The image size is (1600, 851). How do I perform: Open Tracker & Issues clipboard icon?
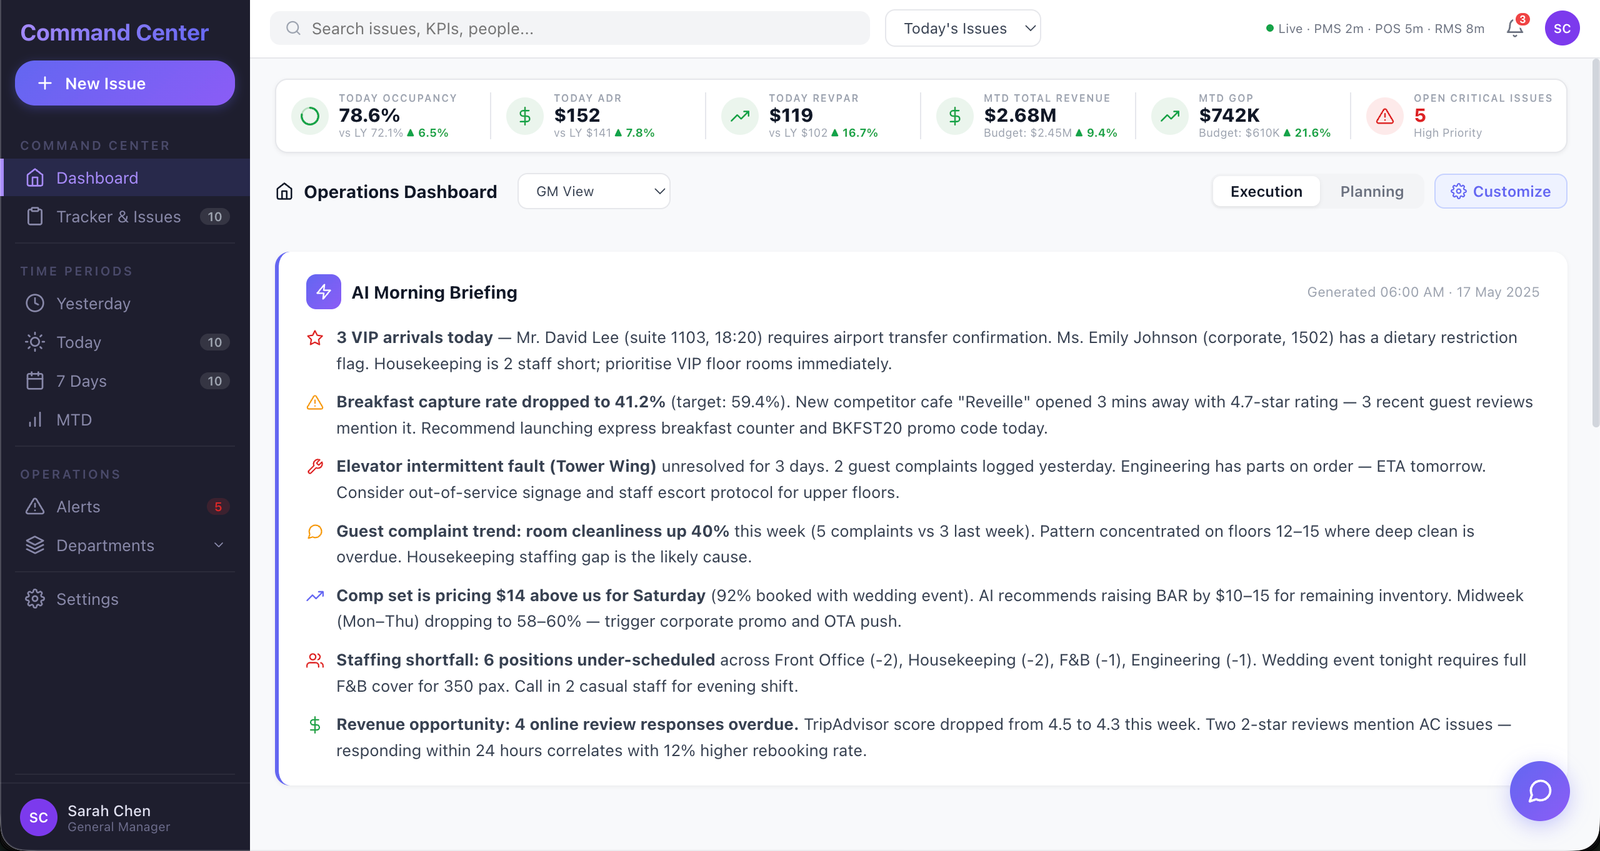pos(35,217)
